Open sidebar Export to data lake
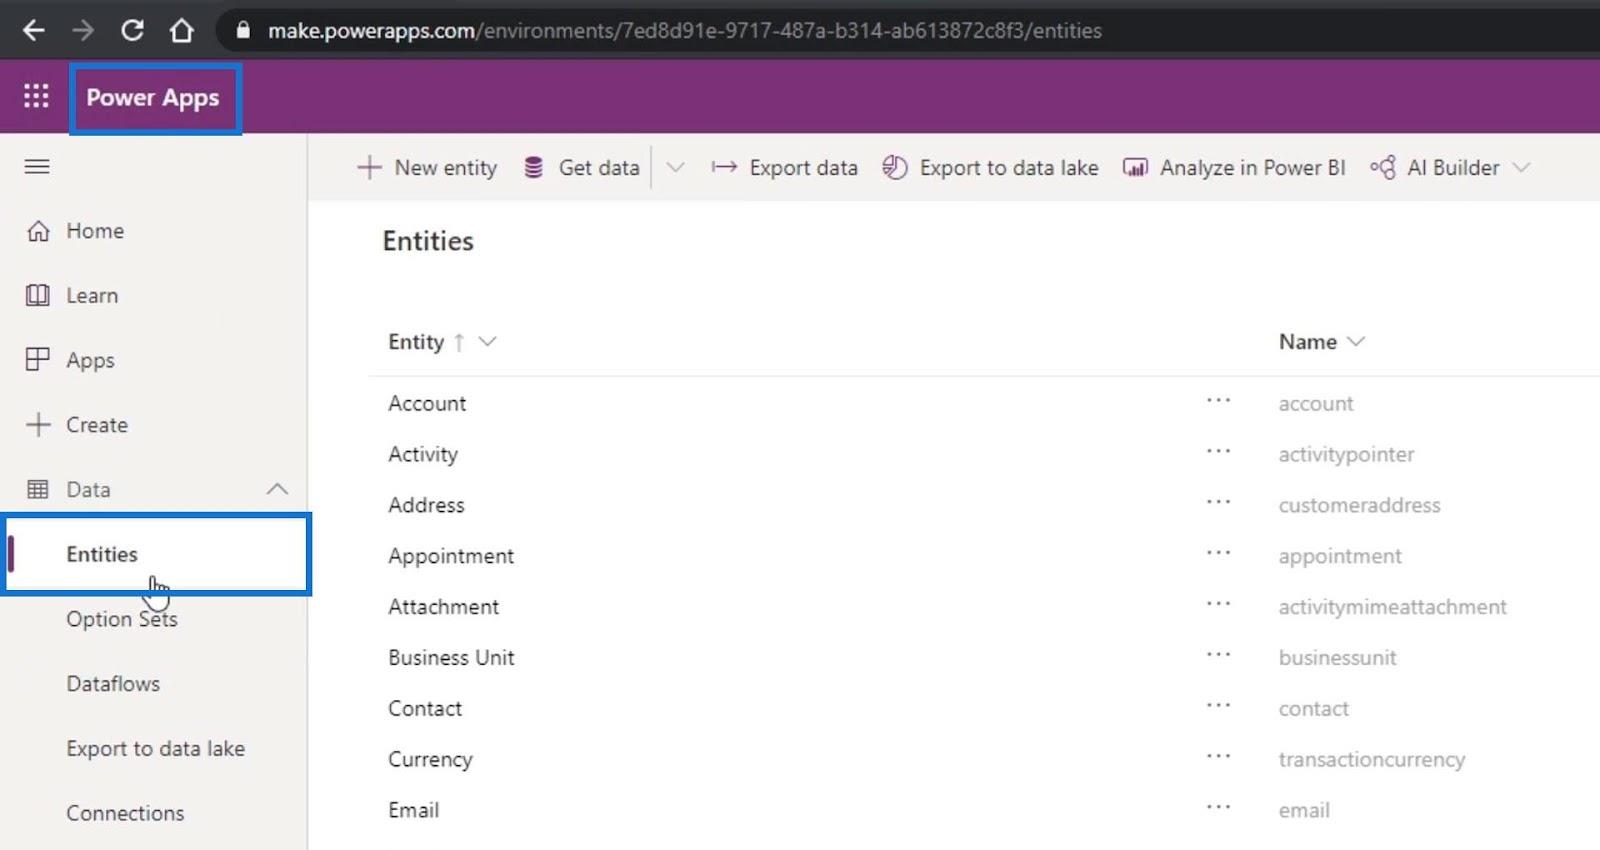 pos(155,748)
